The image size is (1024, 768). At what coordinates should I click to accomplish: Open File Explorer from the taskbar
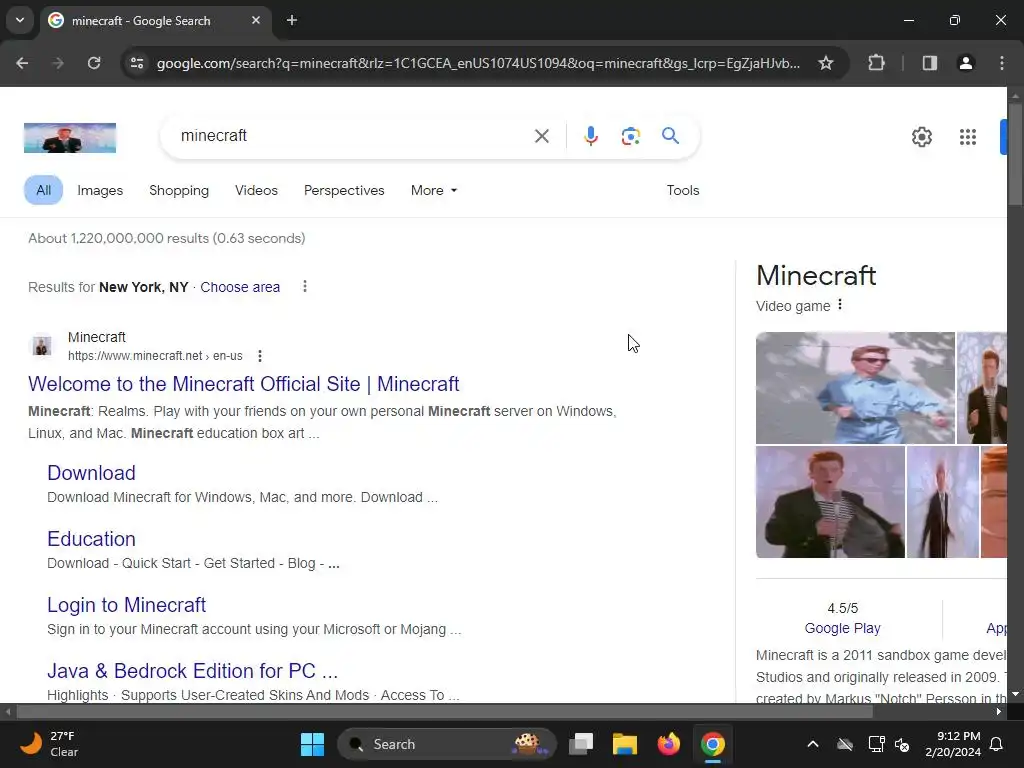[x=624, y=744]
